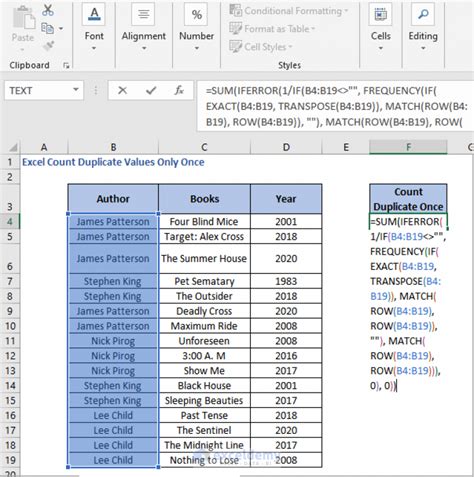Image resolution: width=474 pixels, height=477 pixels.
Task: Click the Cells group icon
Action: tap(380, 14)
